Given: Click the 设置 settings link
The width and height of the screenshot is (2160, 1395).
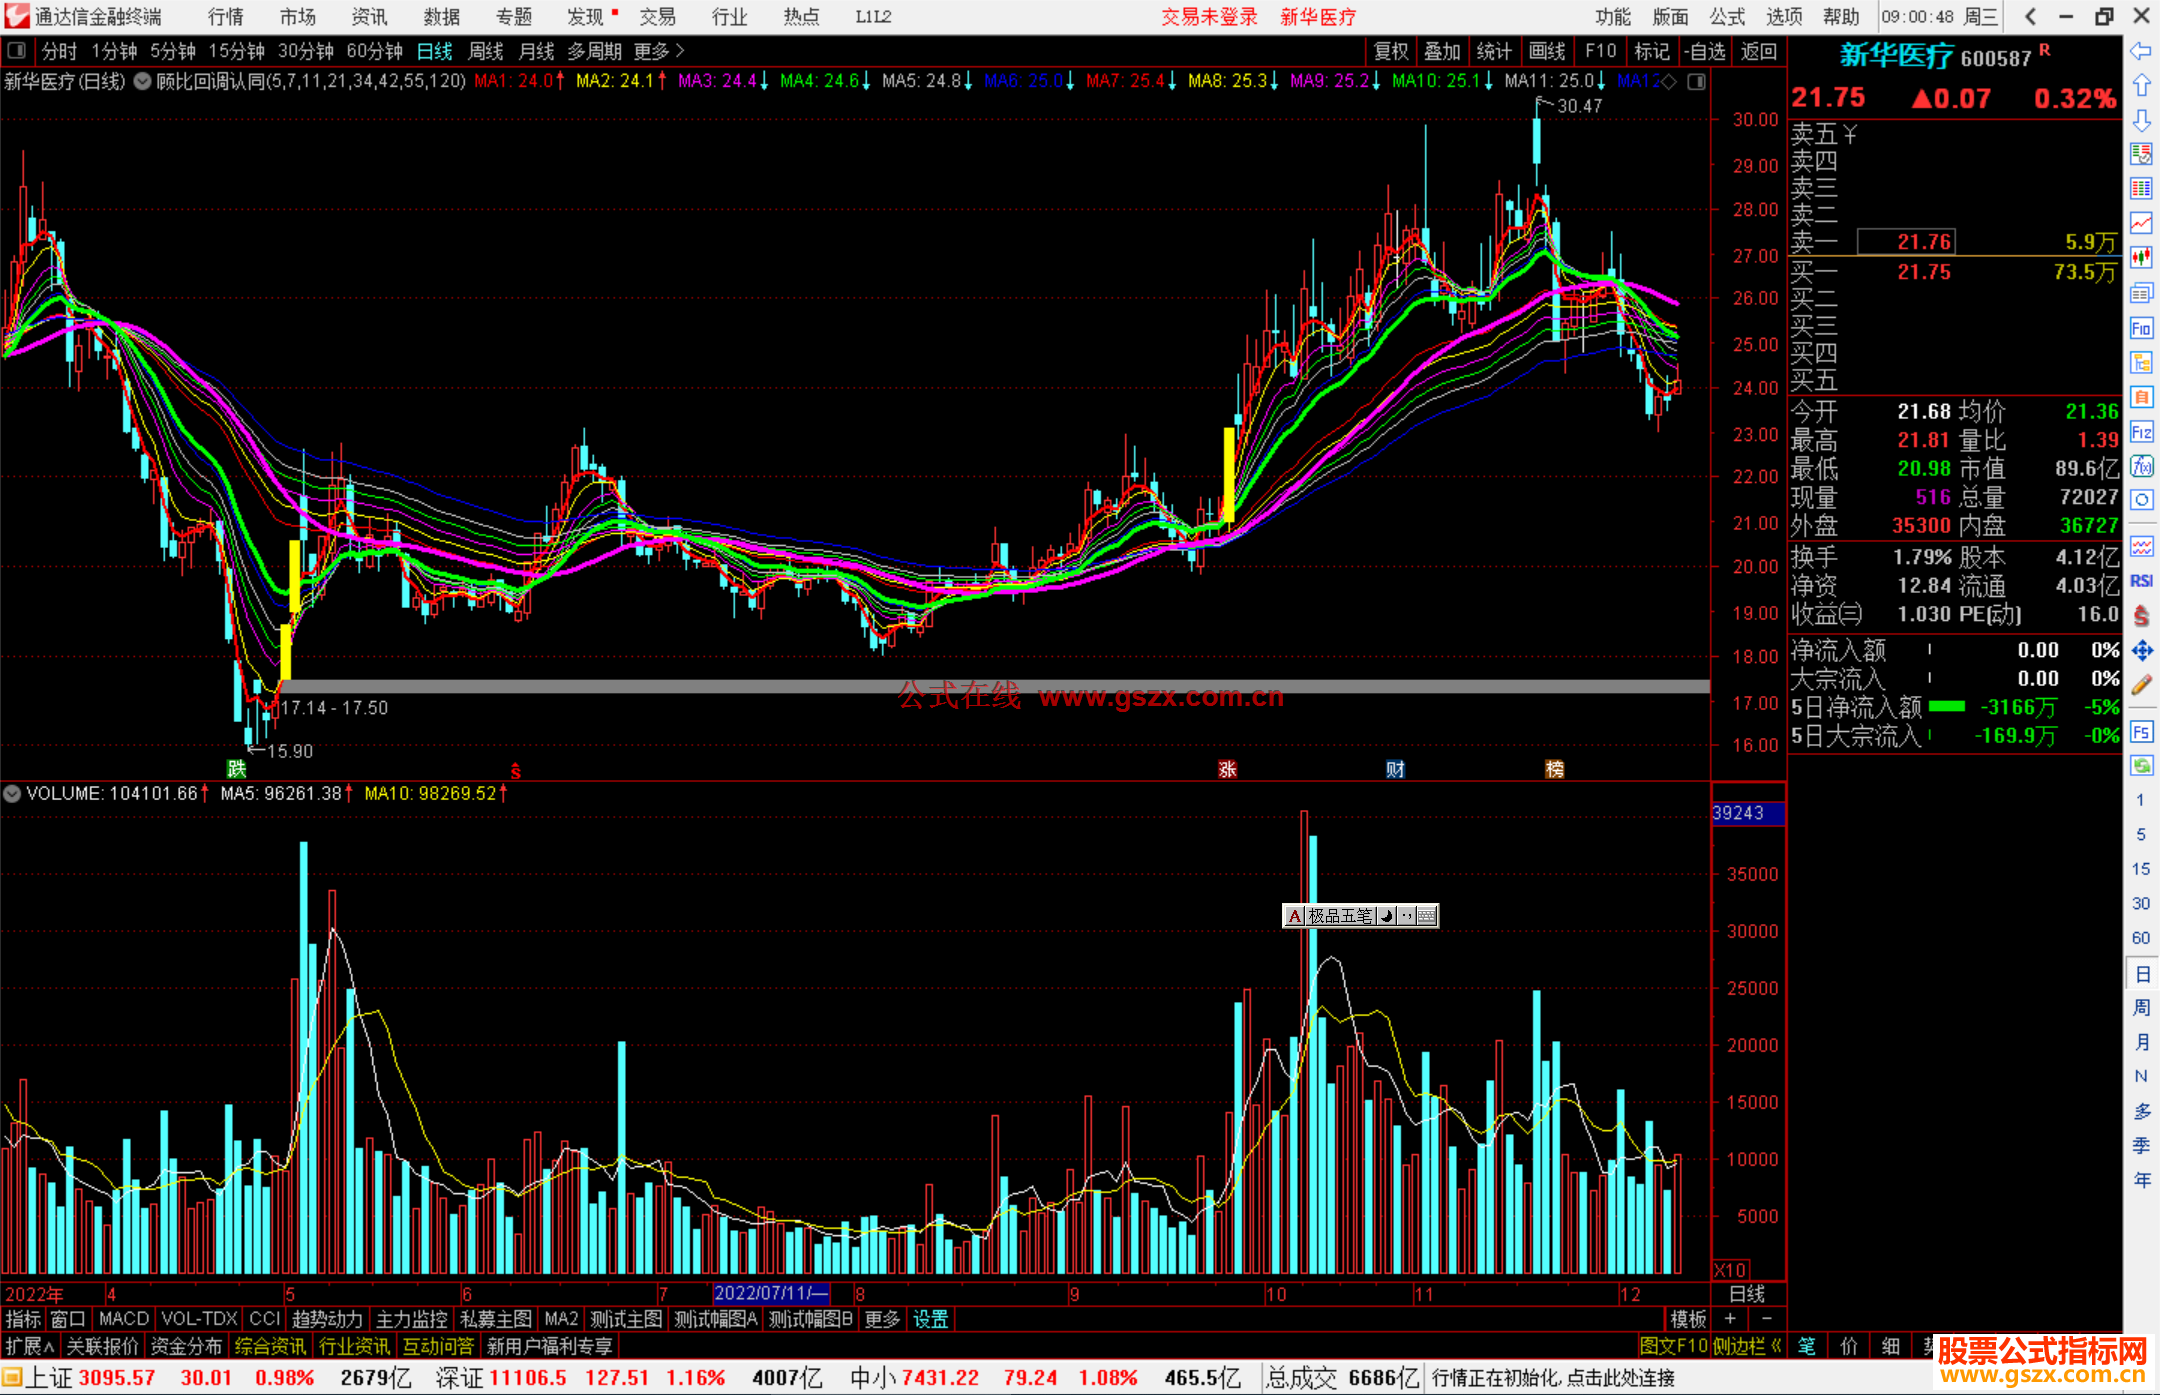Looking at the screenshot, I should 930,1319.
